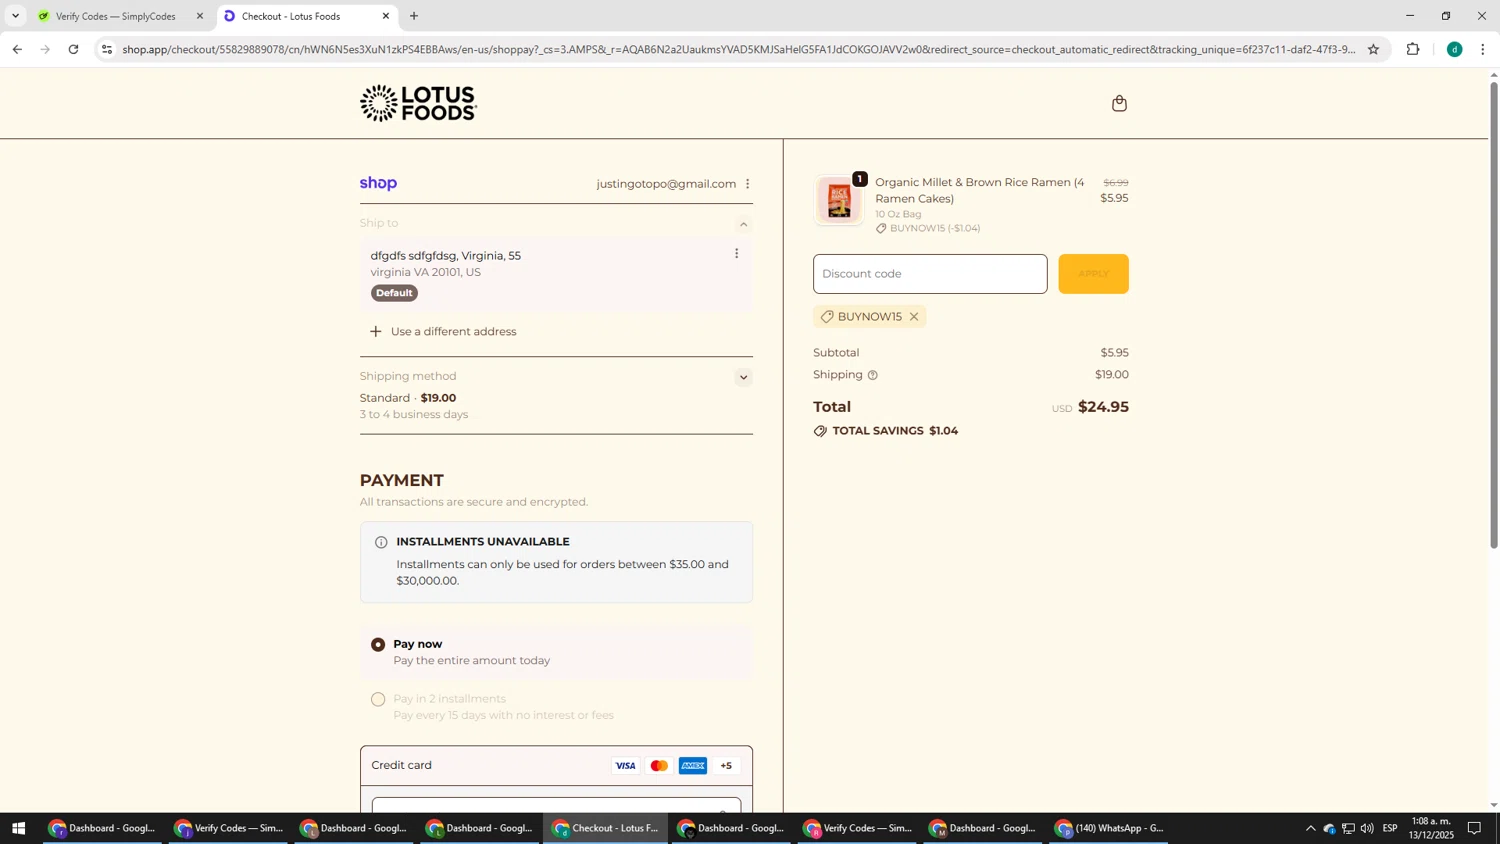This screenshot has height=844, width=1500.
Task: Click the address bar URL
Action: coord(738,49)
